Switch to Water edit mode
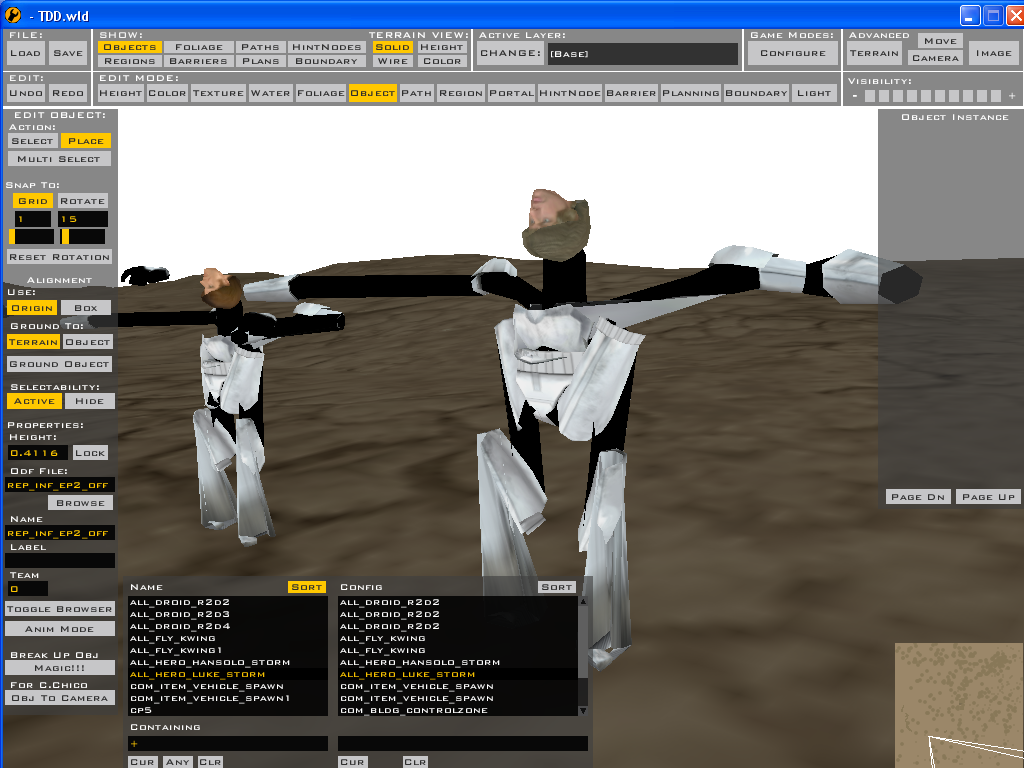This screenshot has width=1024, height=768. tap(270, 93)
